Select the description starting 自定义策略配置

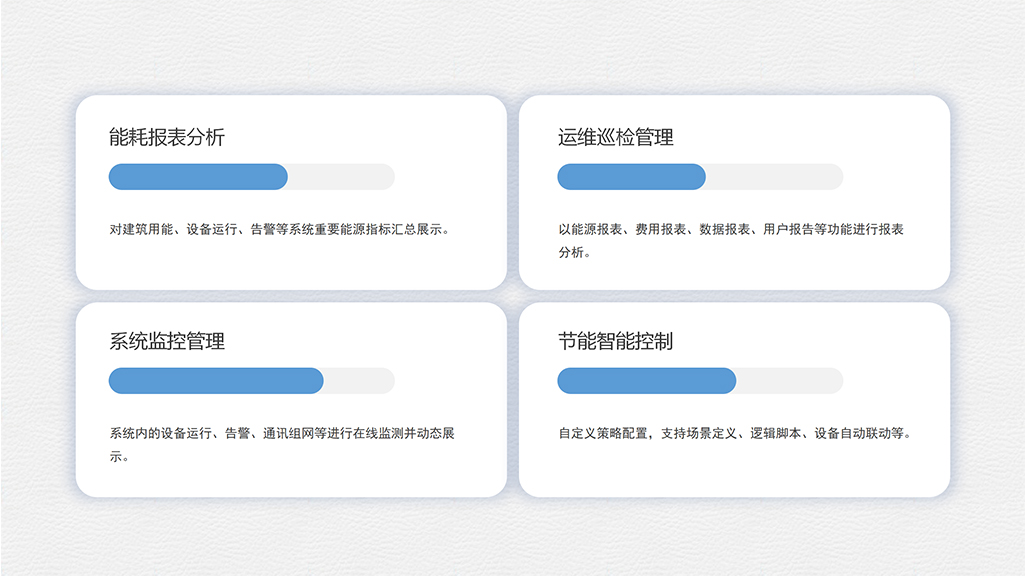point(736,433)
